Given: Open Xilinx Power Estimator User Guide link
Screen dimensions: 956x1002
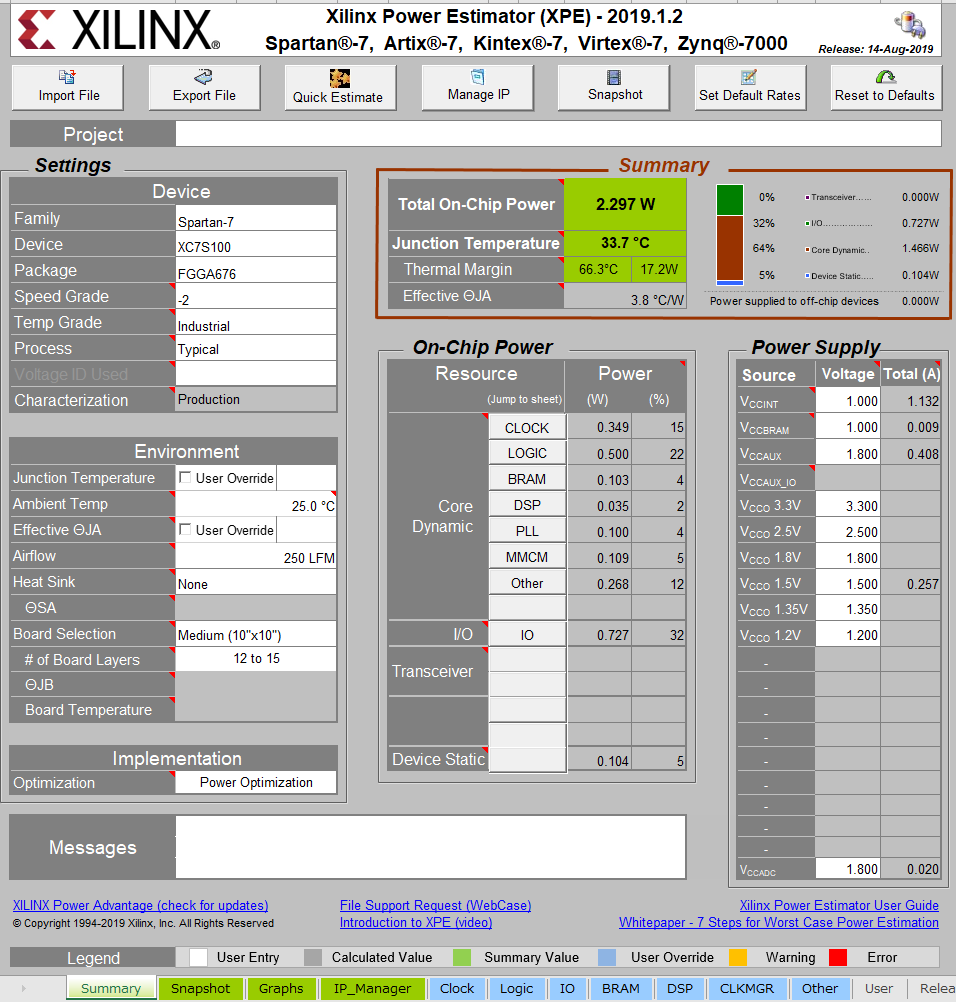Looking at the screenshot, I should click(839, 906).
